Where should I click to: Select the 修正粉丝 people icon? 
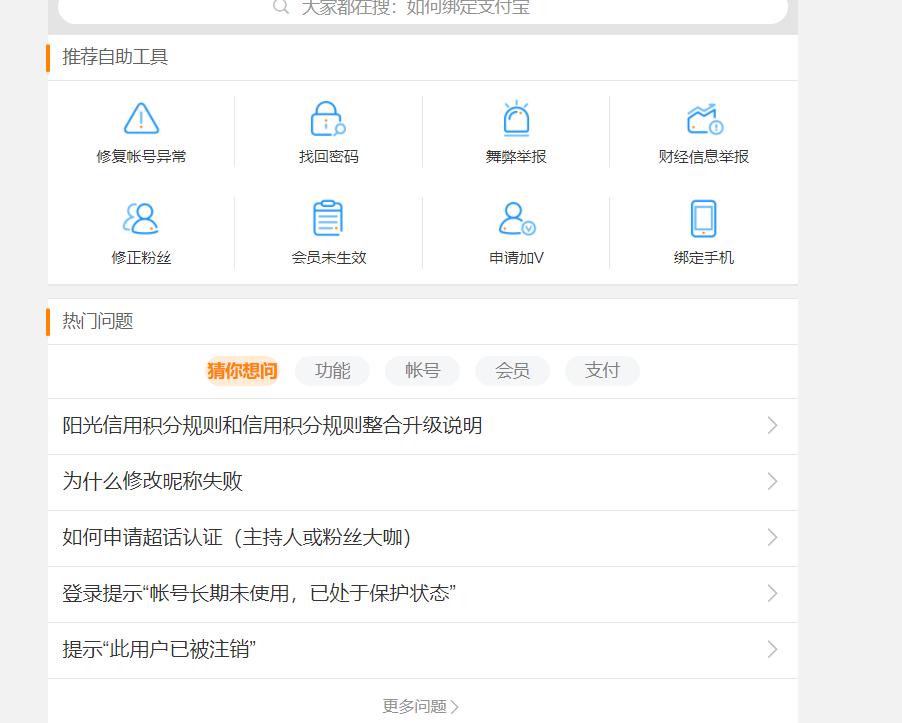[x=141, y=218]
